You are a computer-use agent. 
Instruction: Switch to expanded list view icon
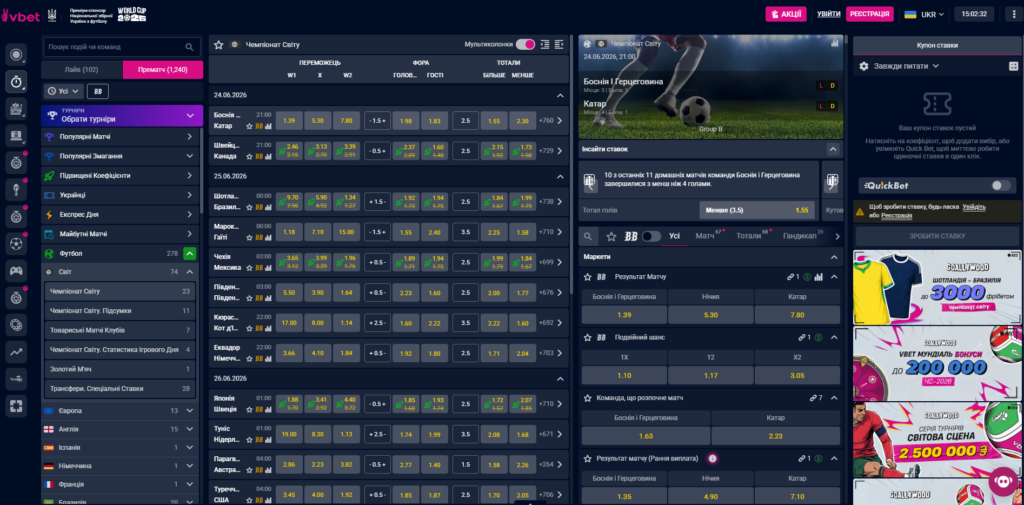point(559,44)
